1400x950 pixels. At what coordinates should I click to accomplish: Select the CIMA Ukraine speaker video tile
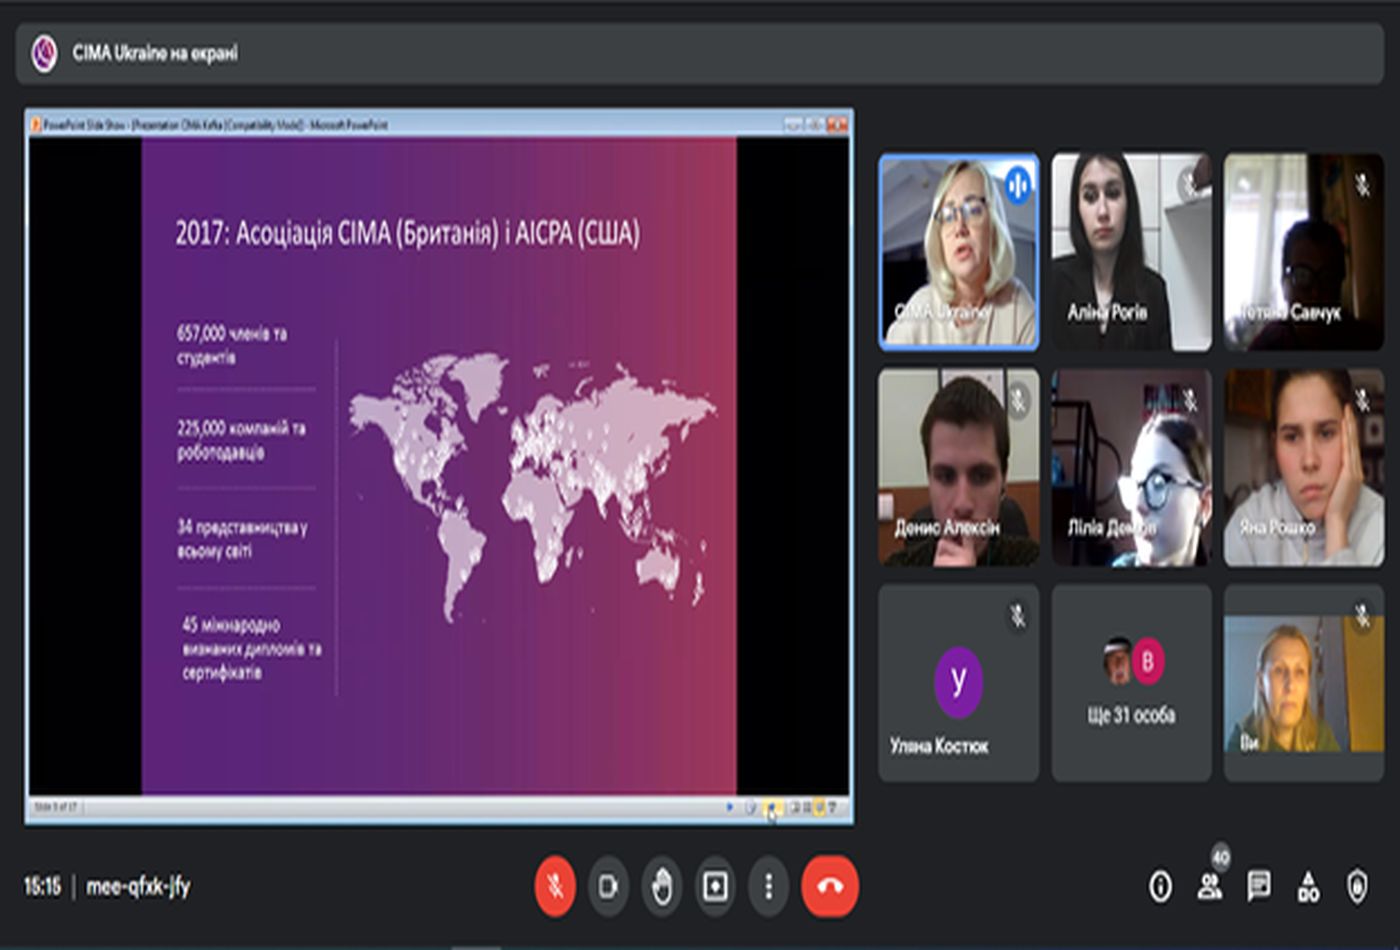[958, 251]
